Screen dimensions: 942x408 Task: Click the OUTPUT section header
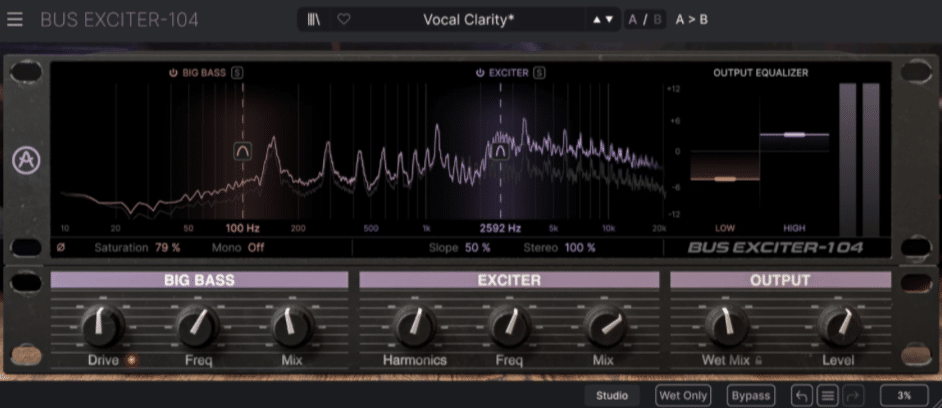click(x=780, y=280)
